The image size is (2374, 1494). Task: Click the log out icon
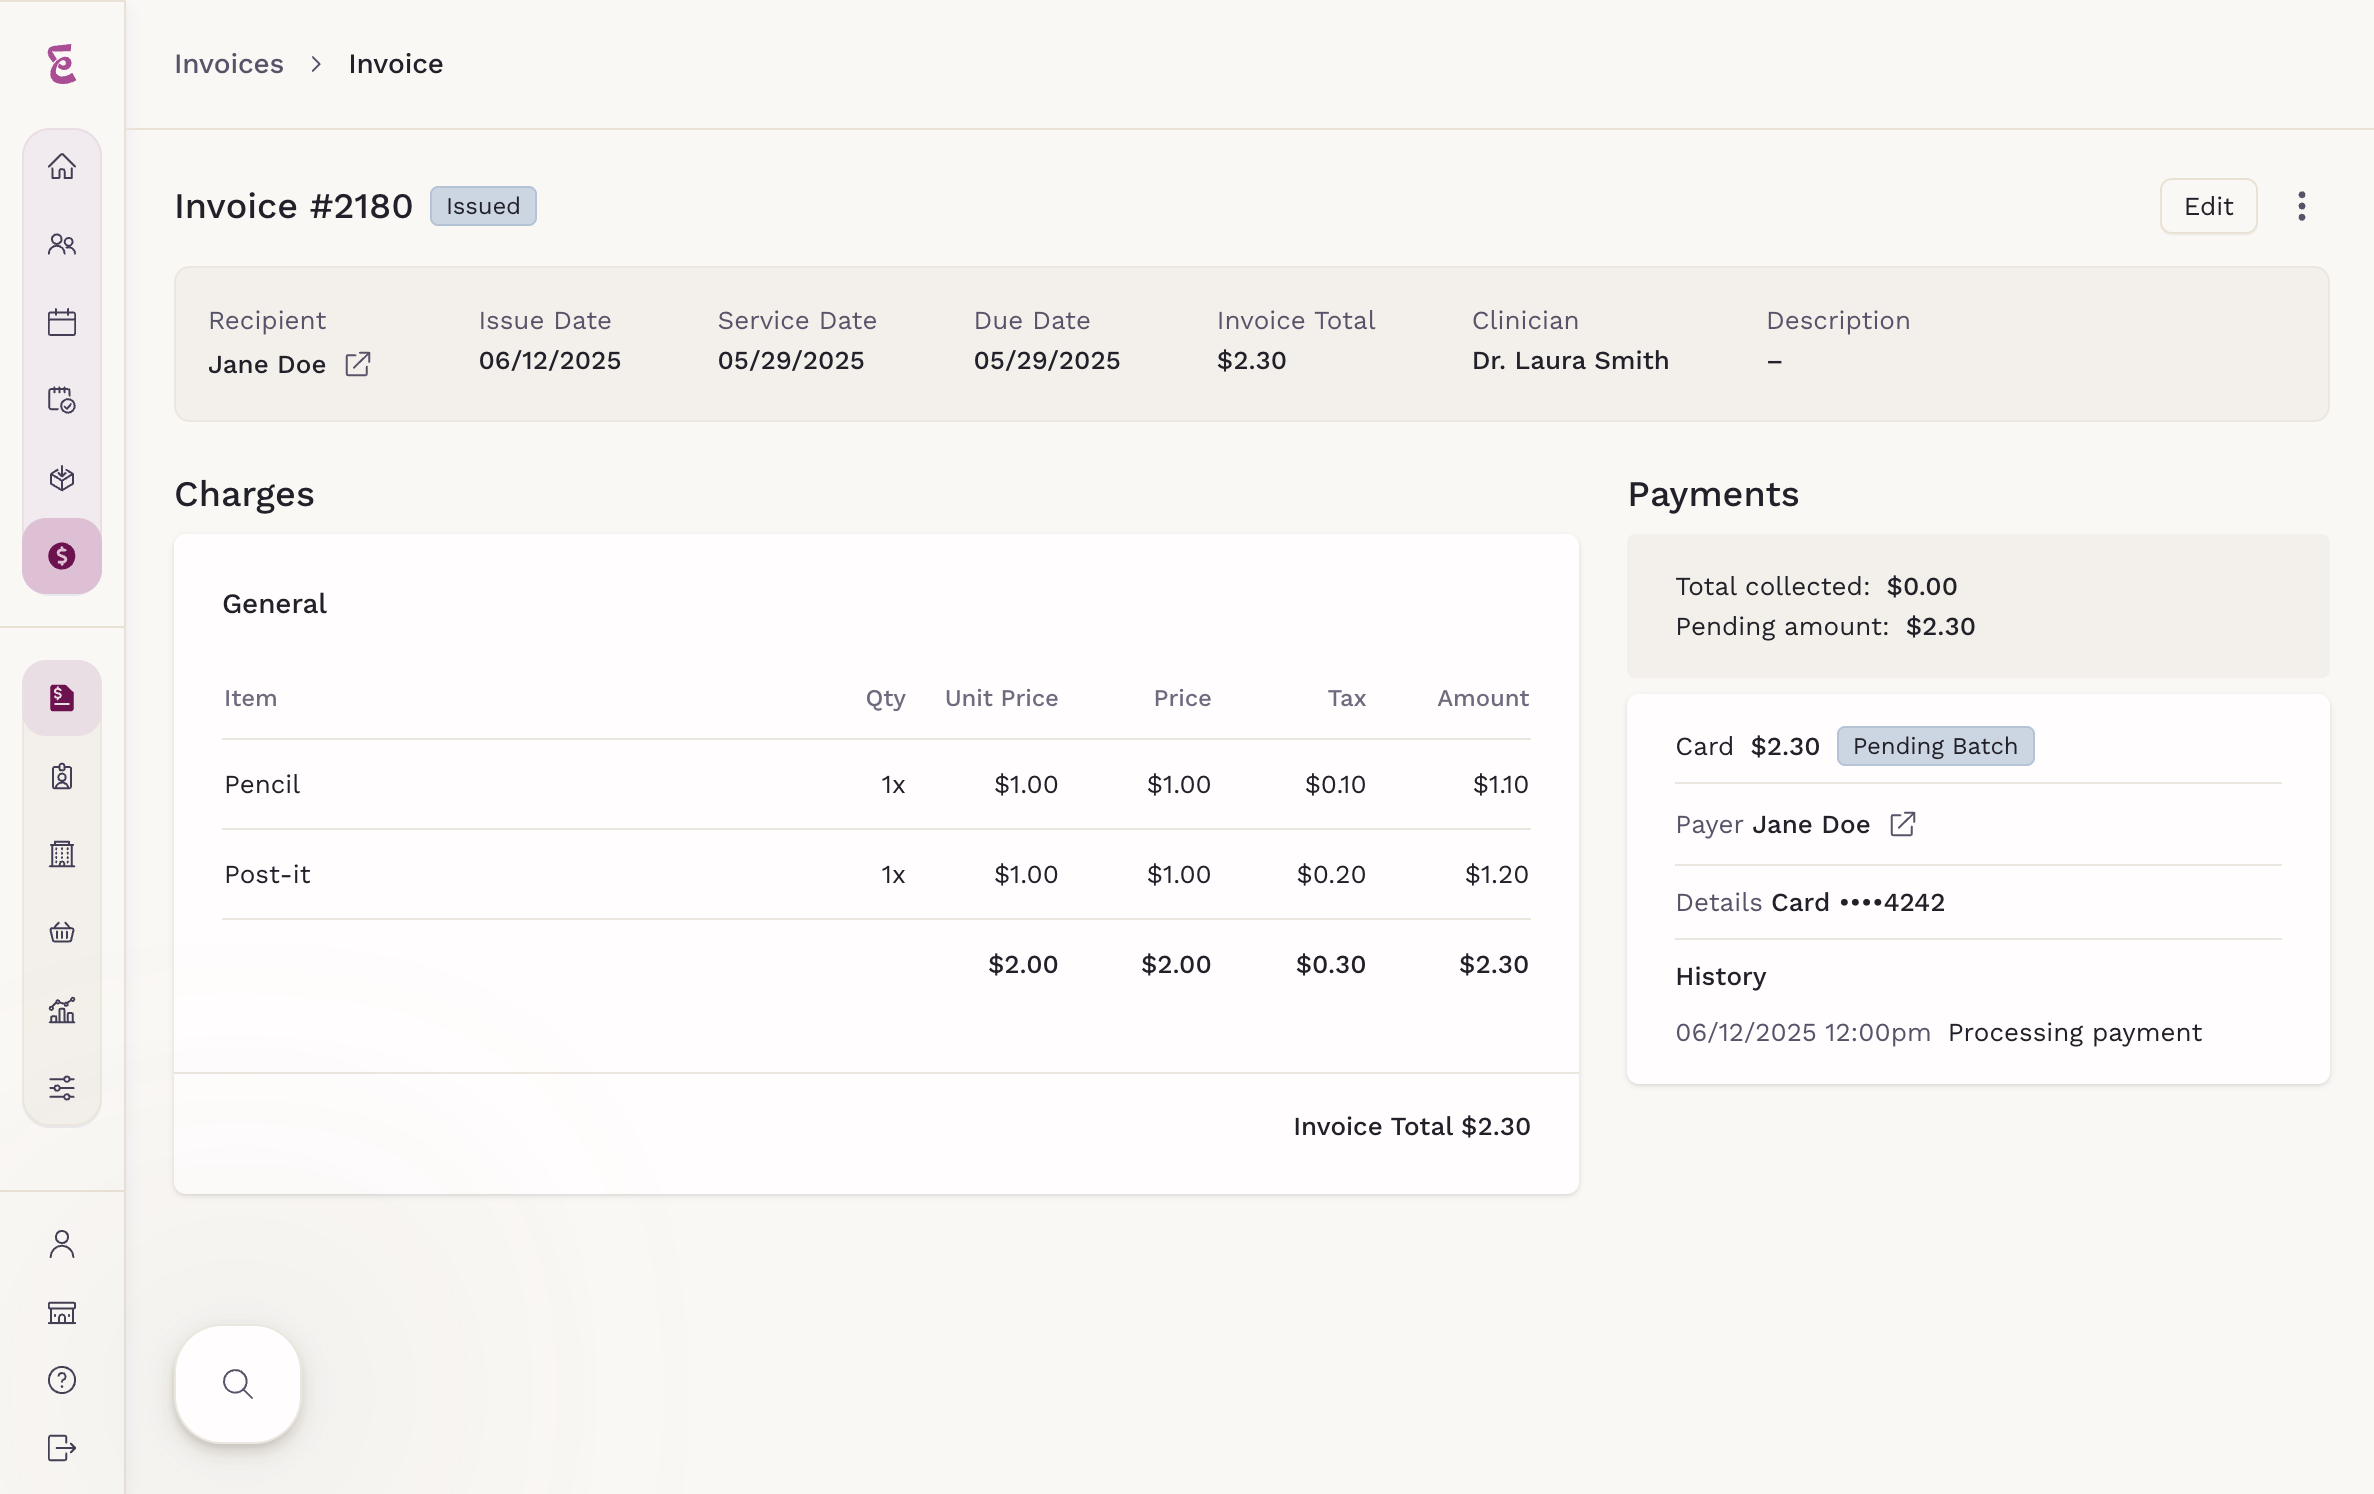click(62, 1448)
